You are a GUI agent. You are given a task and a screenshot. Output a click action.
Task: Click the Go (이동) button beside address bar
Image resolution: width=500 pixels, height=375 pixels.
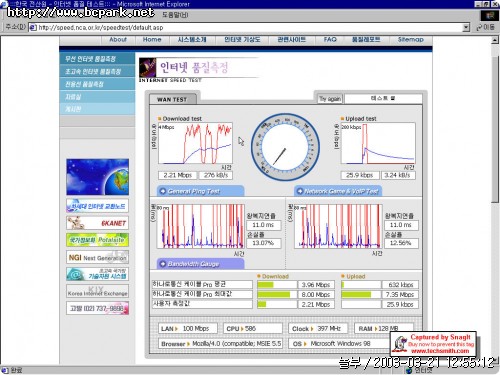pyautogui.click(x=486, y=27)
